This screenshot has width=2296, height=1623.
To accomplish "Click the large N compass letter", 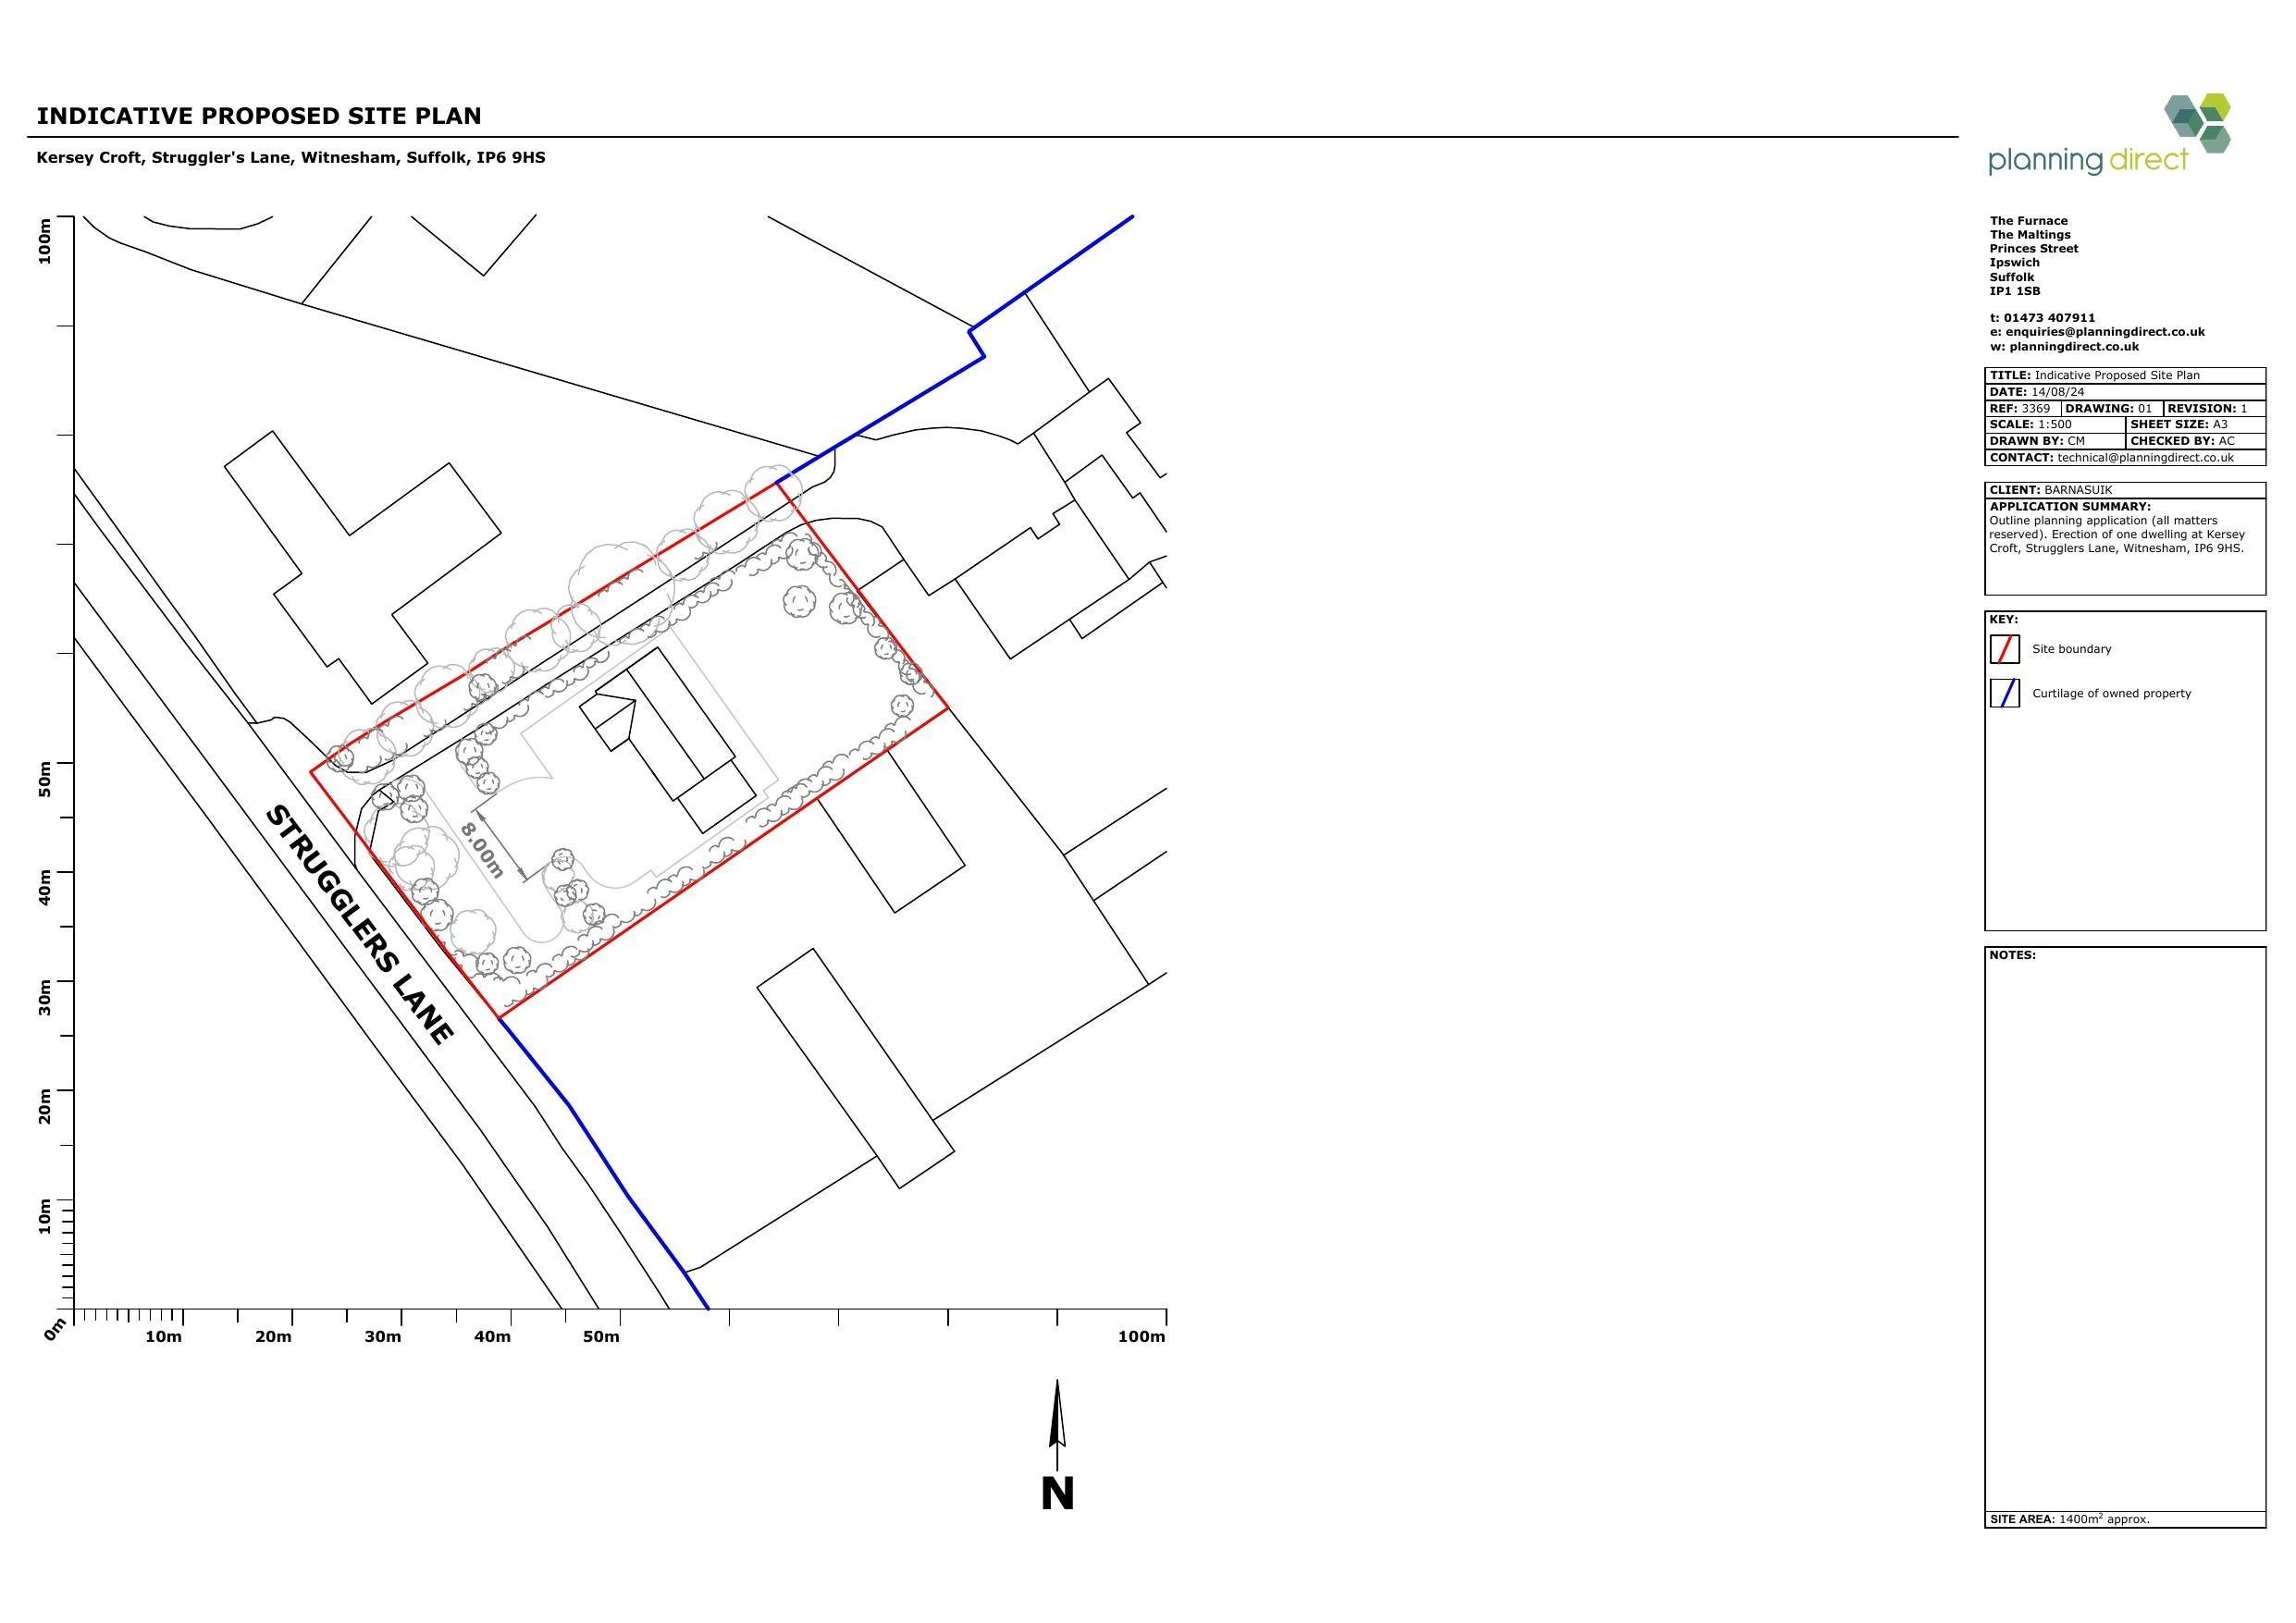I will point(1057,1494).
